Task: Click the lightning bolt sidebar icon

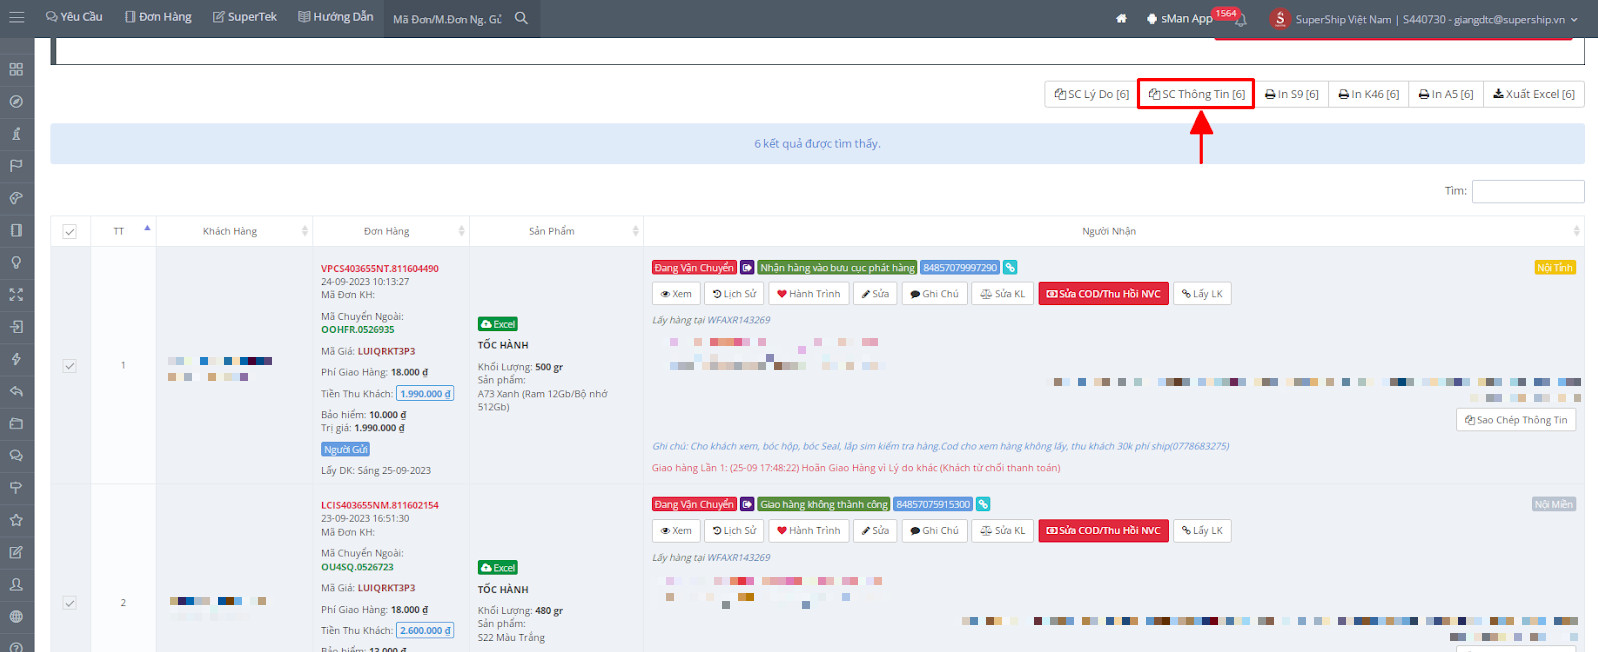Action: coord(16,359)
